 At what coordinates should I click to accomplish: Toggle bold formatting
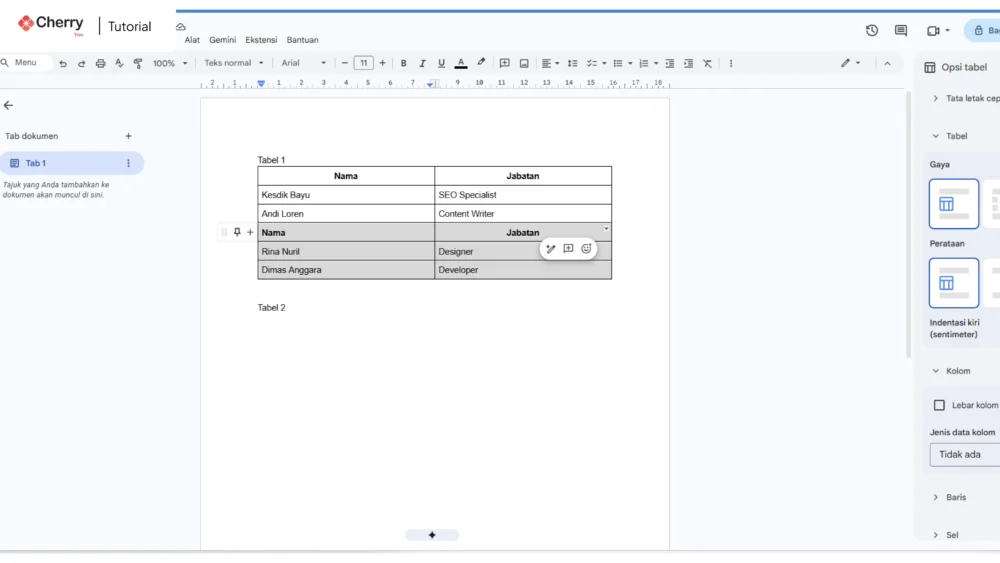coord(403,63)
